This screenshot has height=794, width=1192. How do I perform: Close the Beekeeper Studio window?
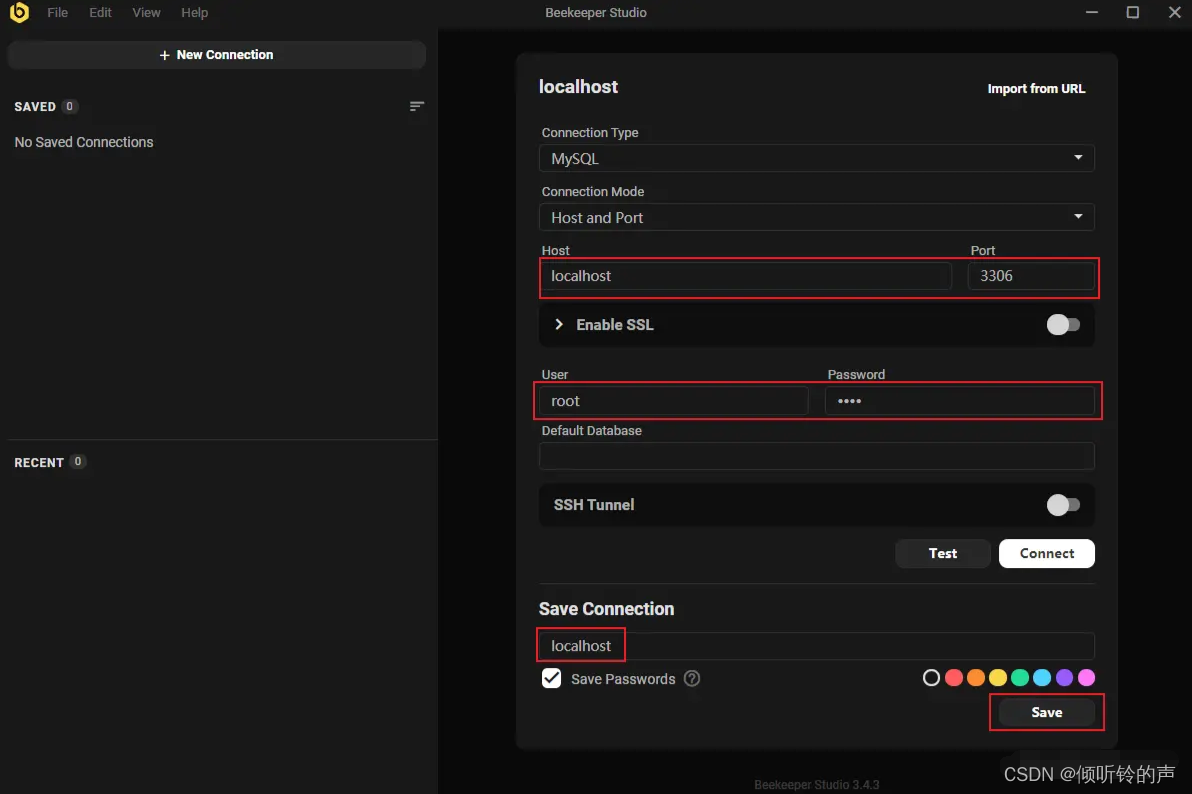point(1174,12)
